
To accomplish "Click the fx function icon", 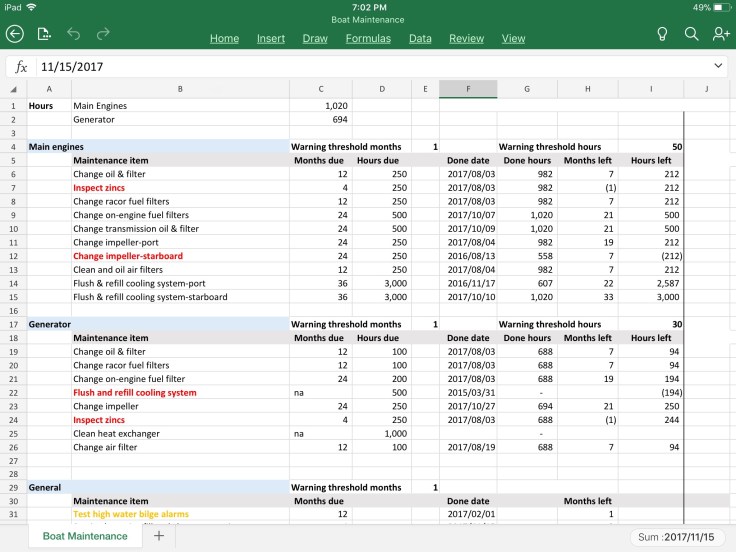I will point(22,67).
